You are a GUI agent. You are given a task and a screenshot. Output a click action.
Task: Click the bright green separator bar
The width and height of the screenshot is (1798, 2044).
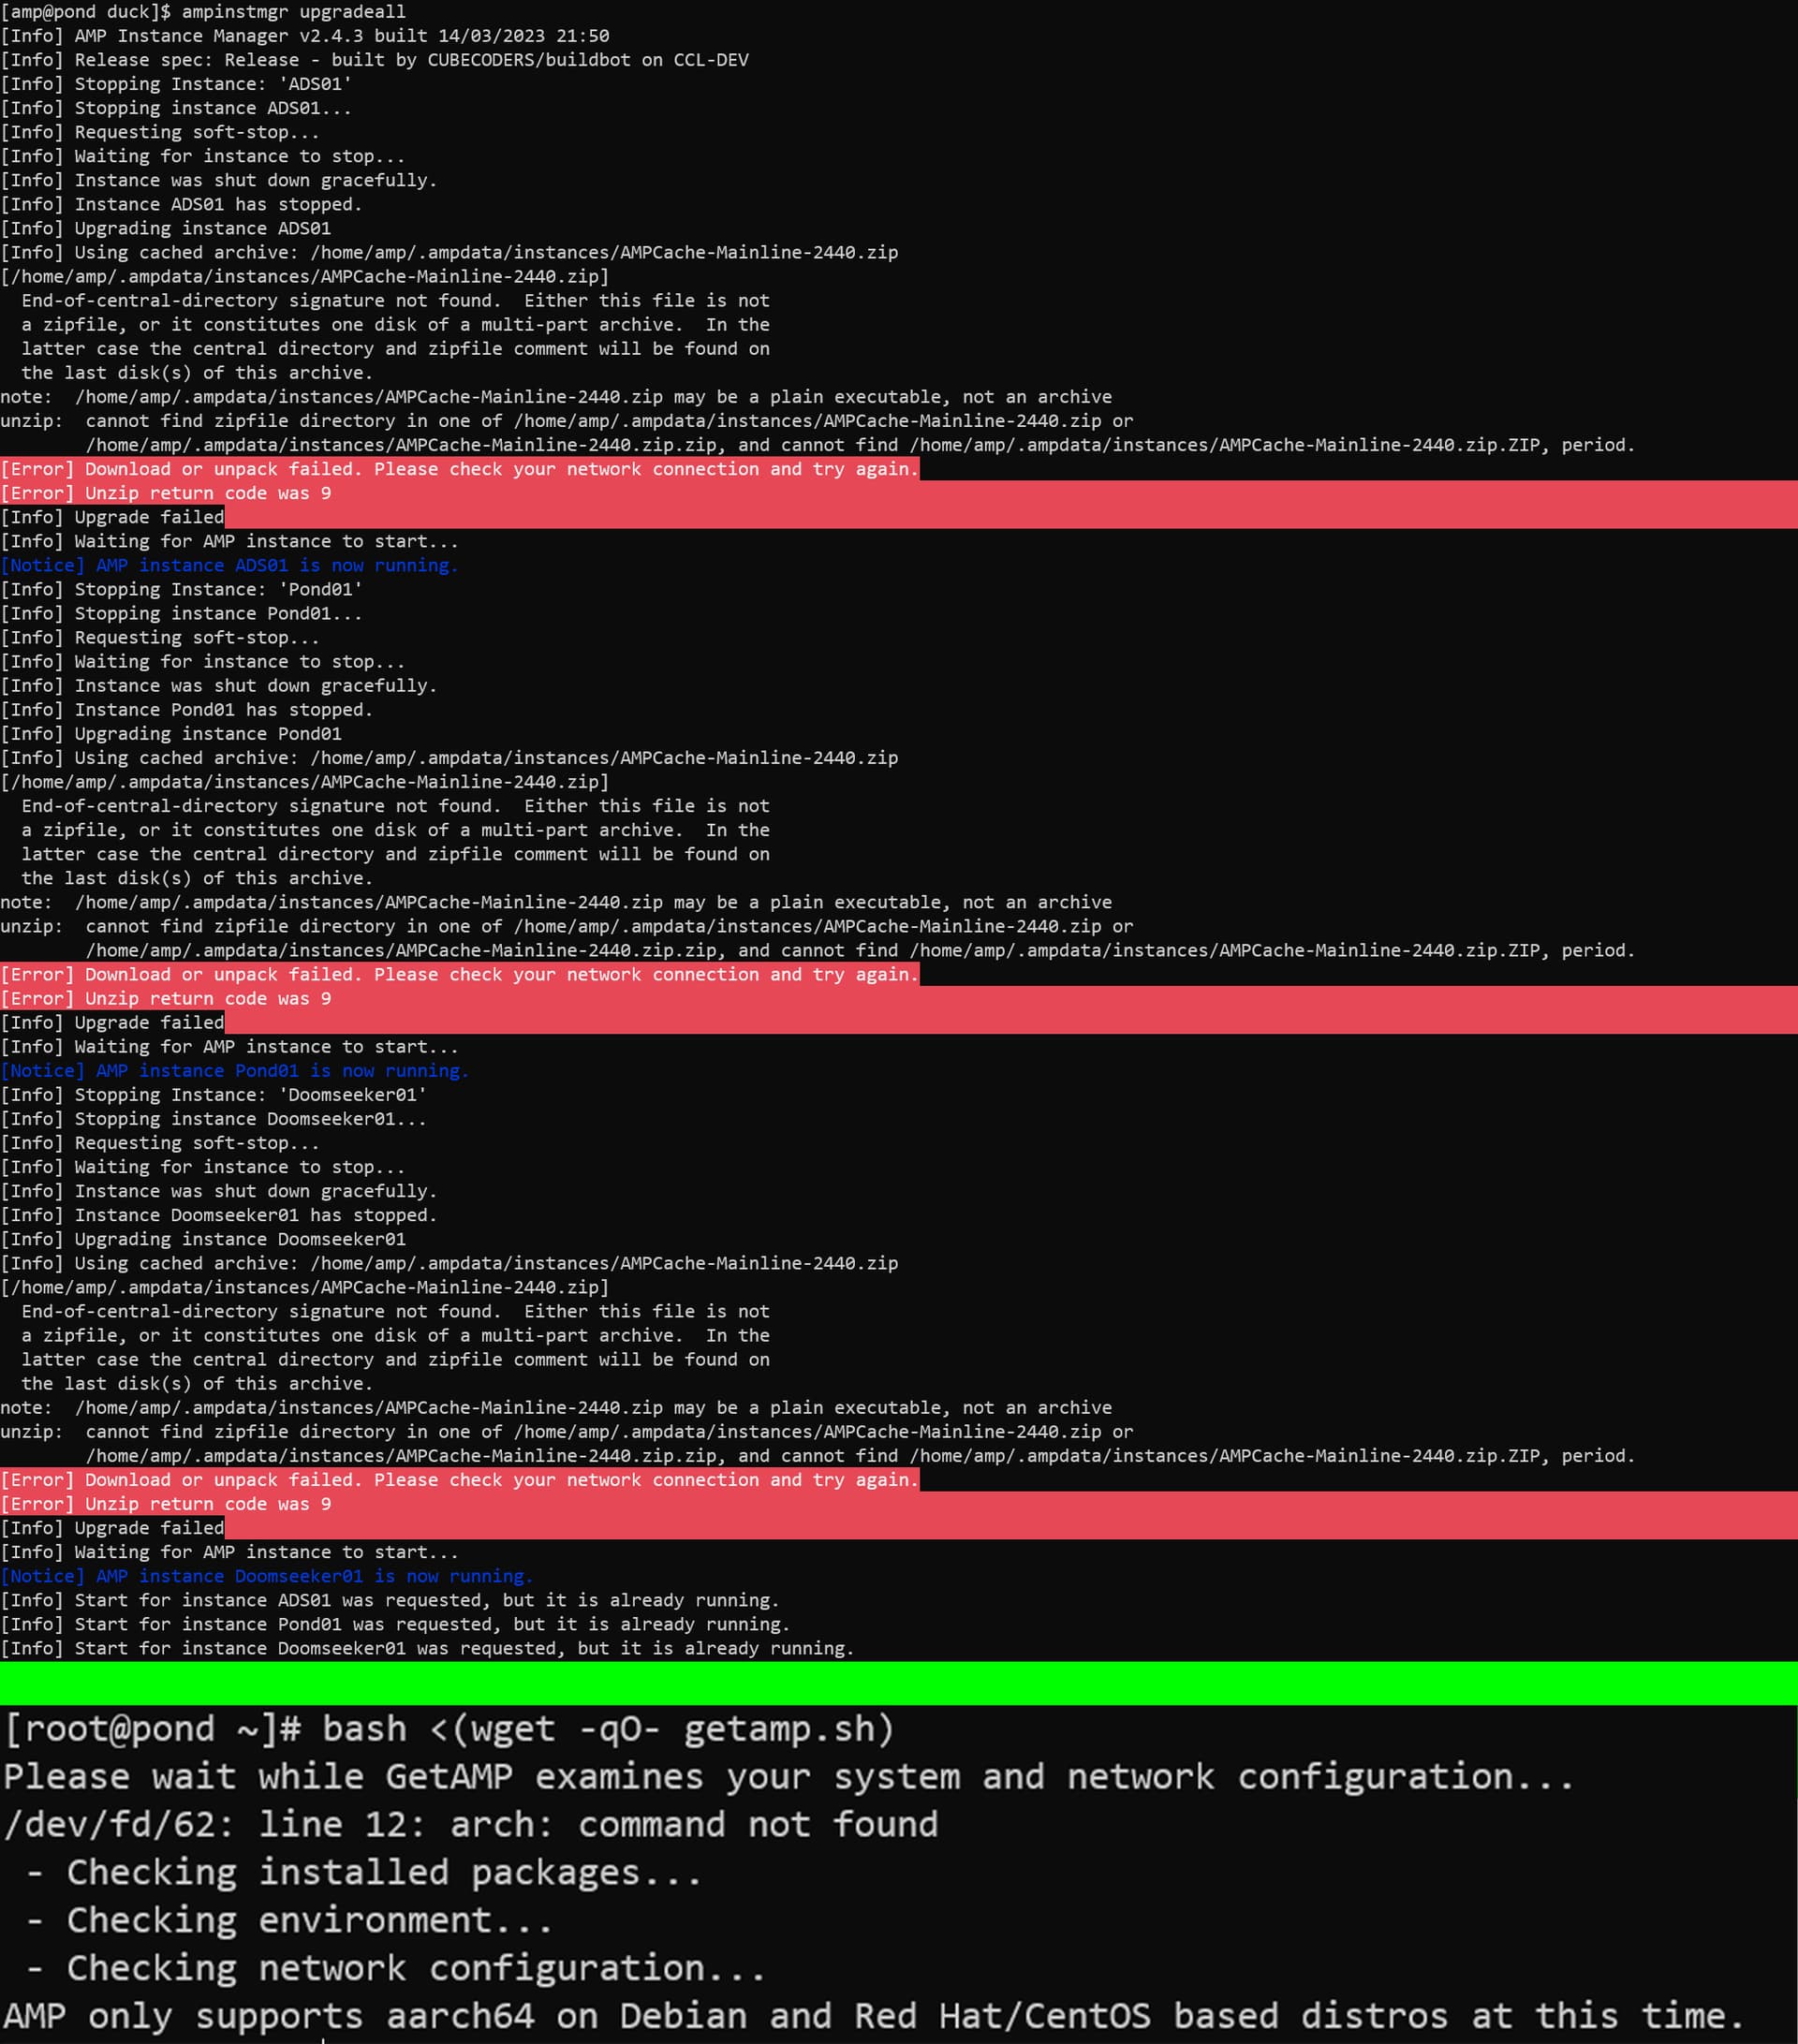tap(899, 1683)
